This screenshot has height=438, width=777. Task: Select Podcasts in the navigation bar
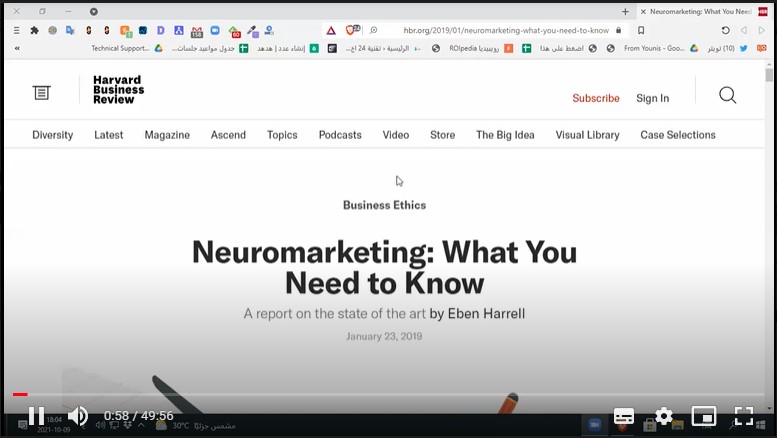pos(340,135)
